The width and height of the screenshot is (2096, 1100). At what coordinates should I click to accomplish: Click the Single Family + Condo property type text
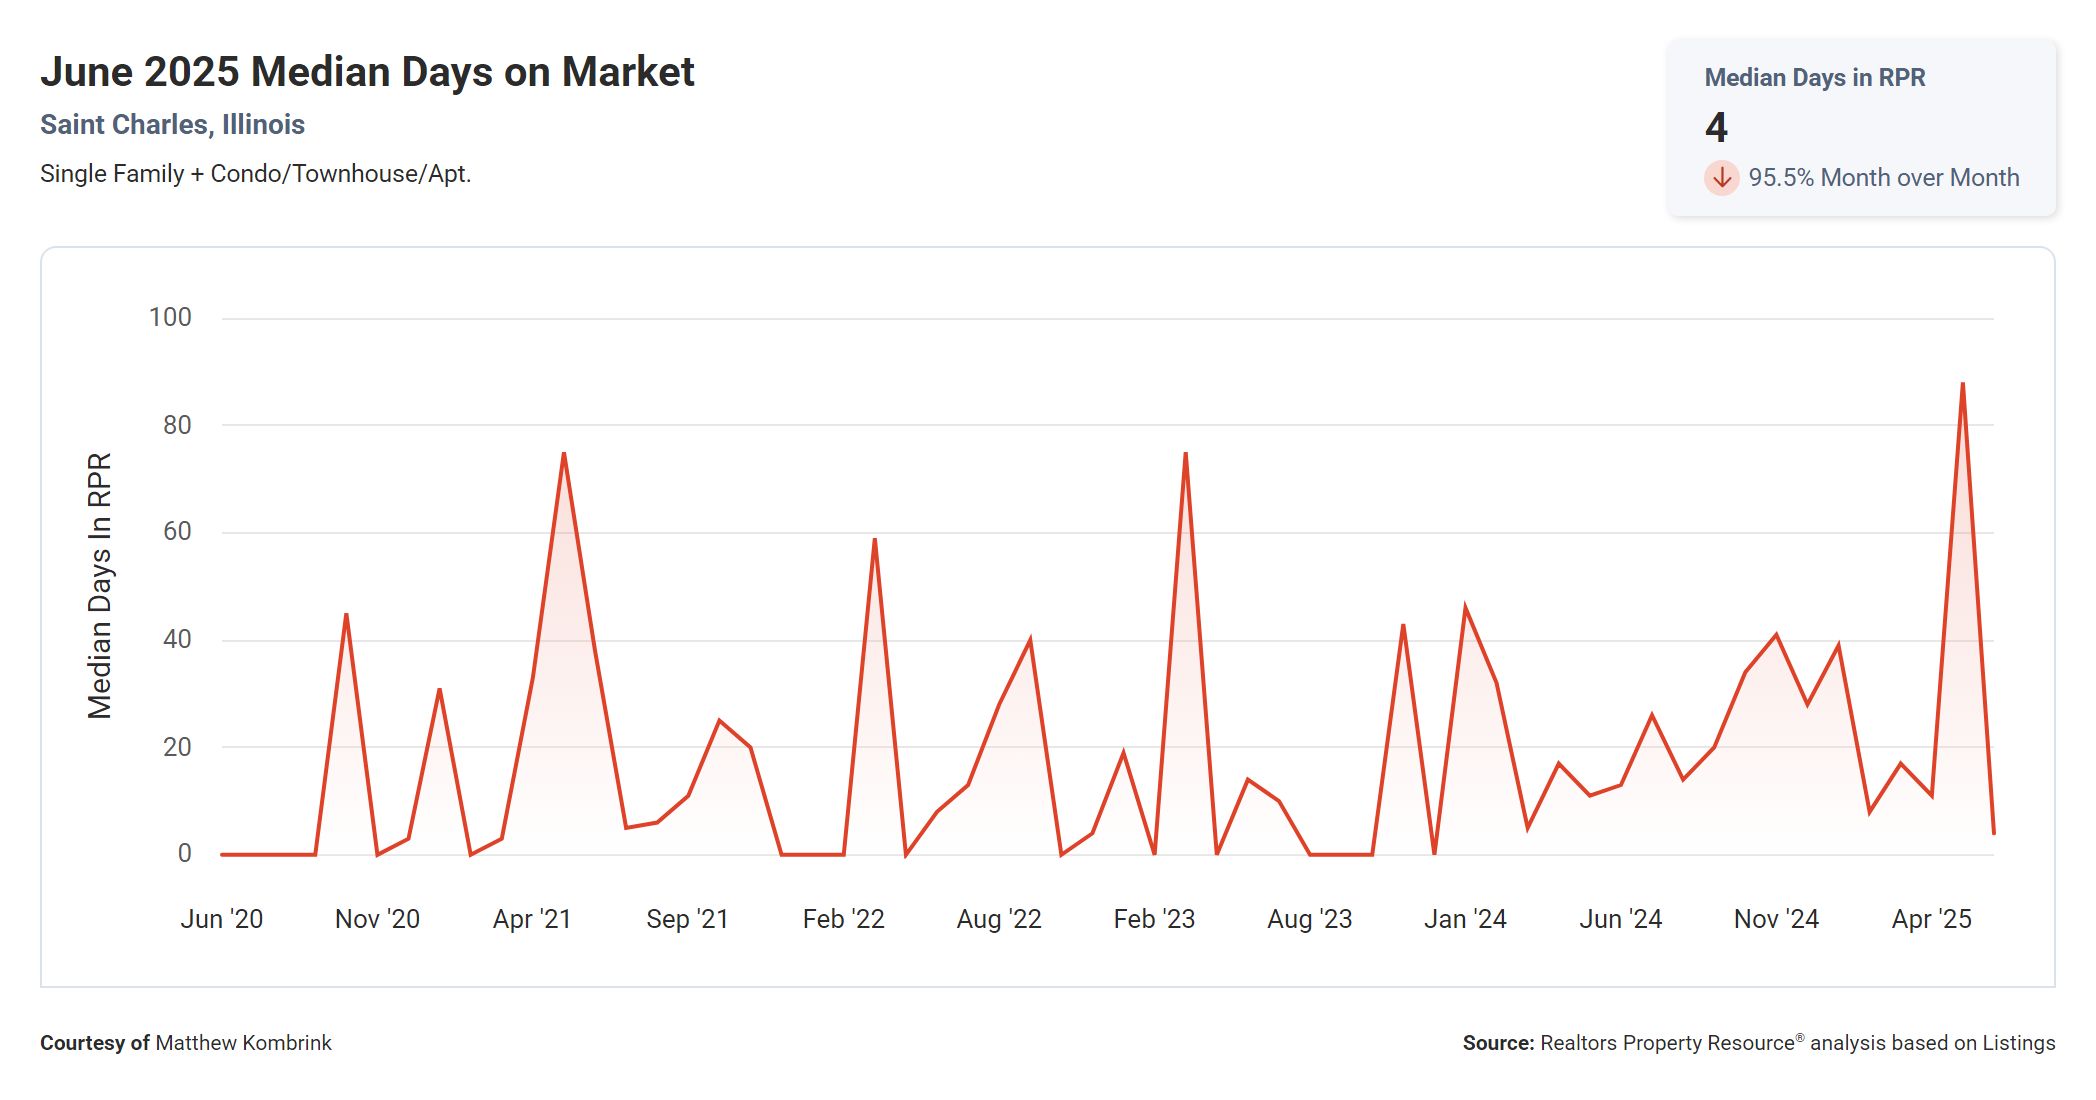pos(255,174)
